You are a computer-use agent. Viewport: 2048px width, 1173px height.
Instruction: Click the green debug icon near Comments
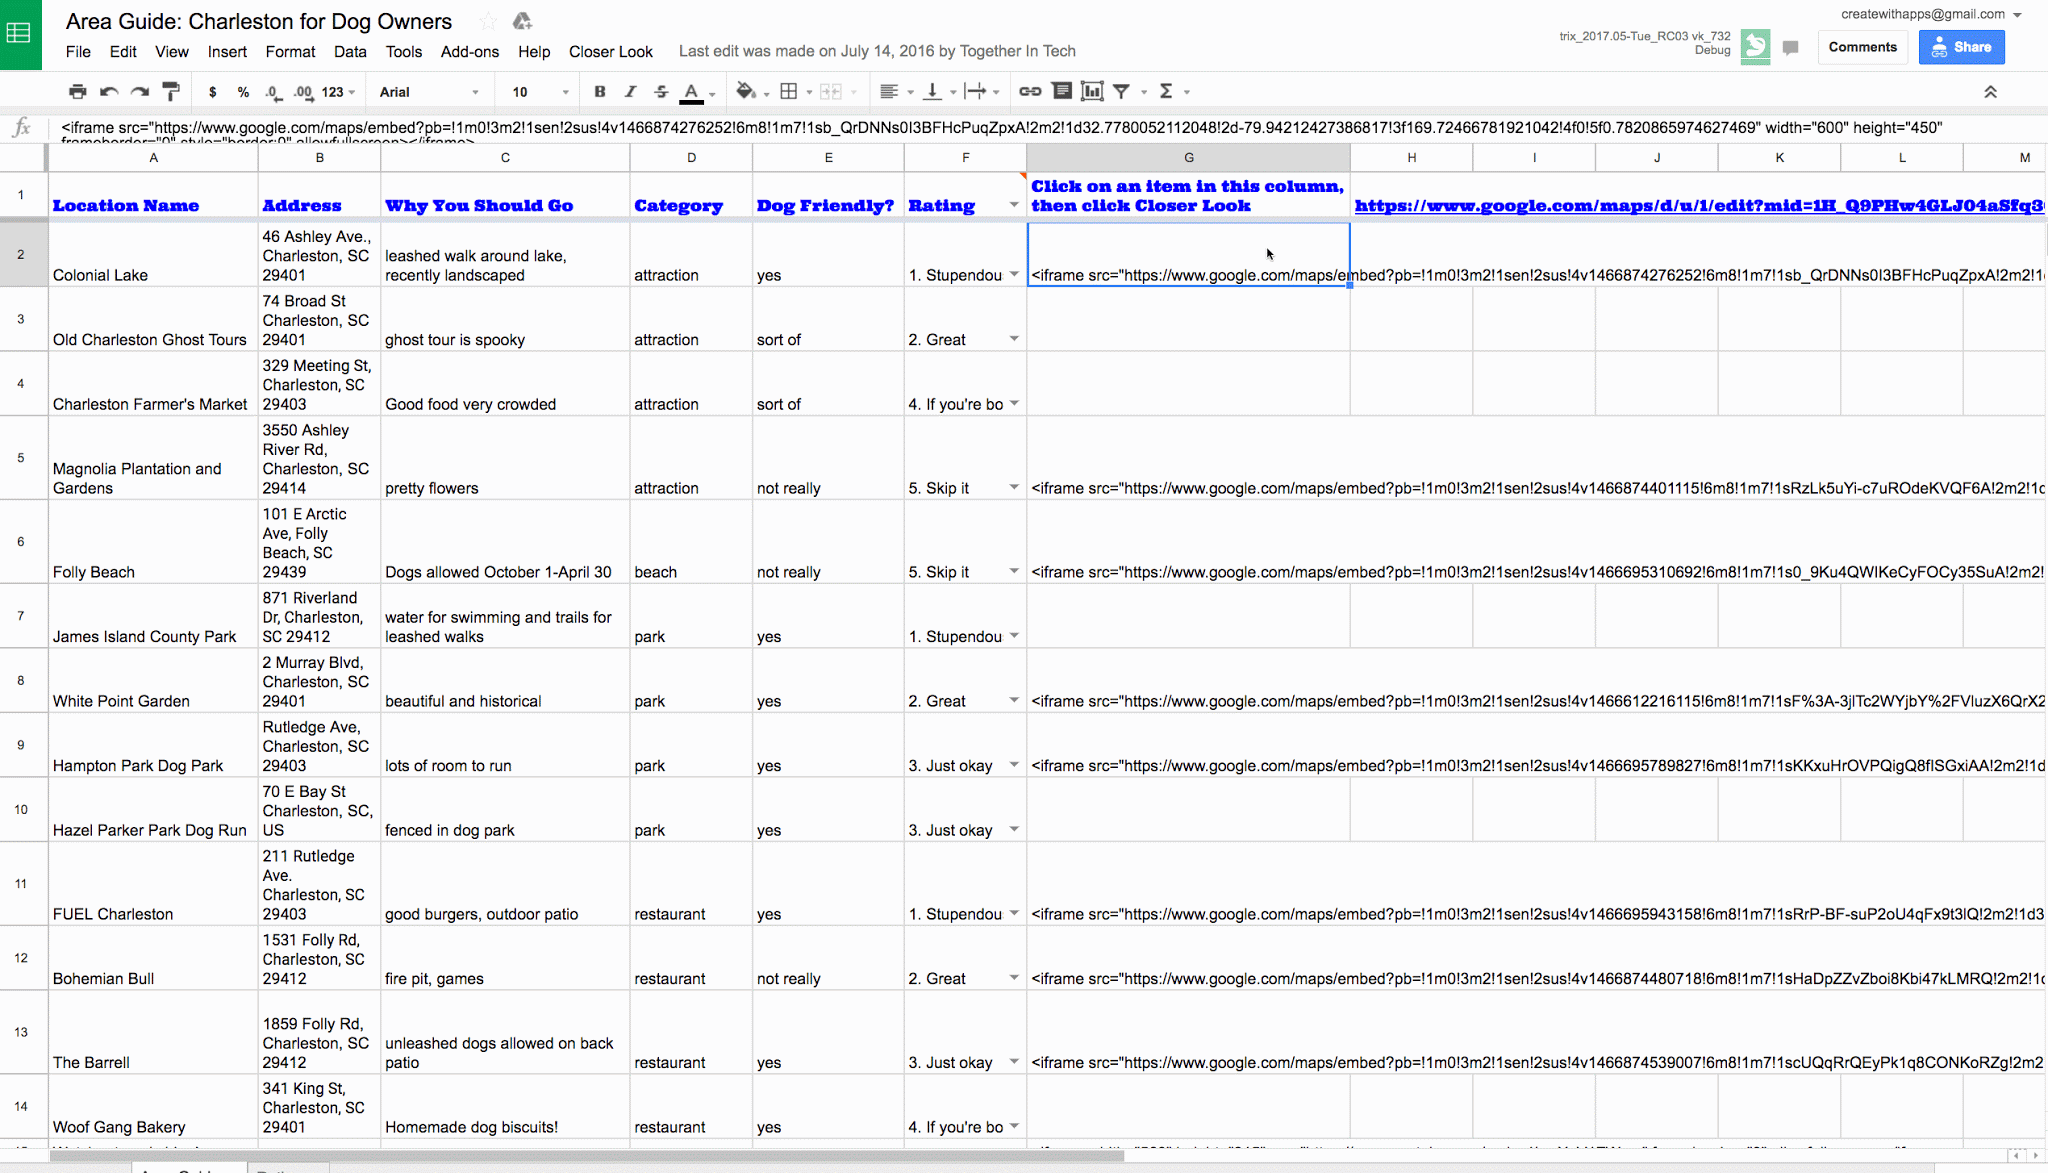tap(1755, 46)
